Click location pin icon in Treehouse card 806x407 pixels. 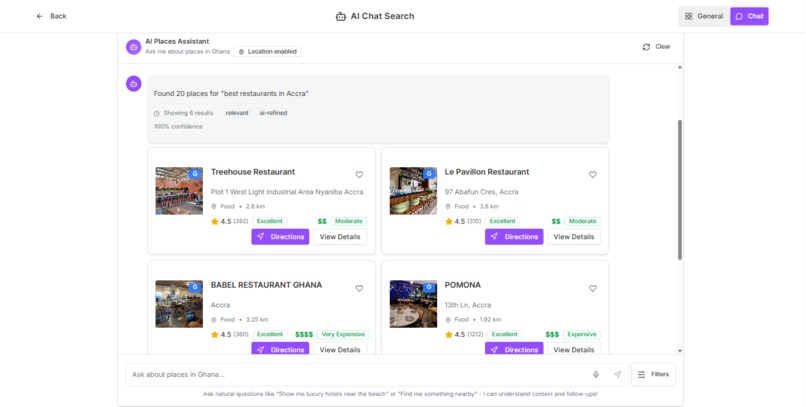tap(214, 207)
